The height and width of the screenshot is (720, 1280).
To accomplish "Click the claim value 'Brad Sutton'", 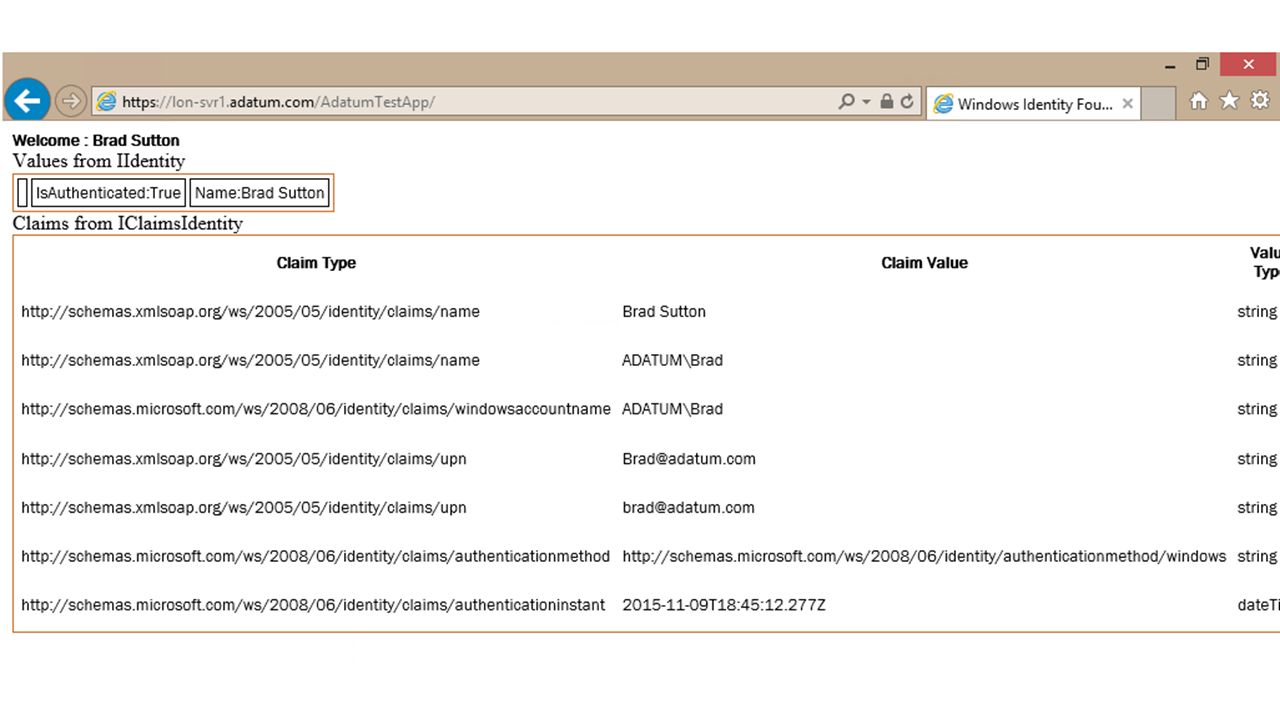I will click(664, 312).
